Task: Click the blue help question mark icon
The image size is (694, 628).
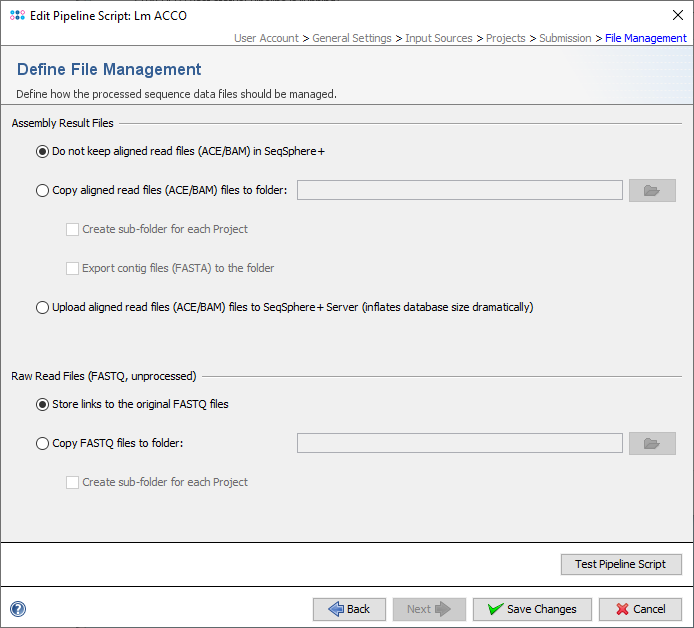Action: [x=18, y=609]
